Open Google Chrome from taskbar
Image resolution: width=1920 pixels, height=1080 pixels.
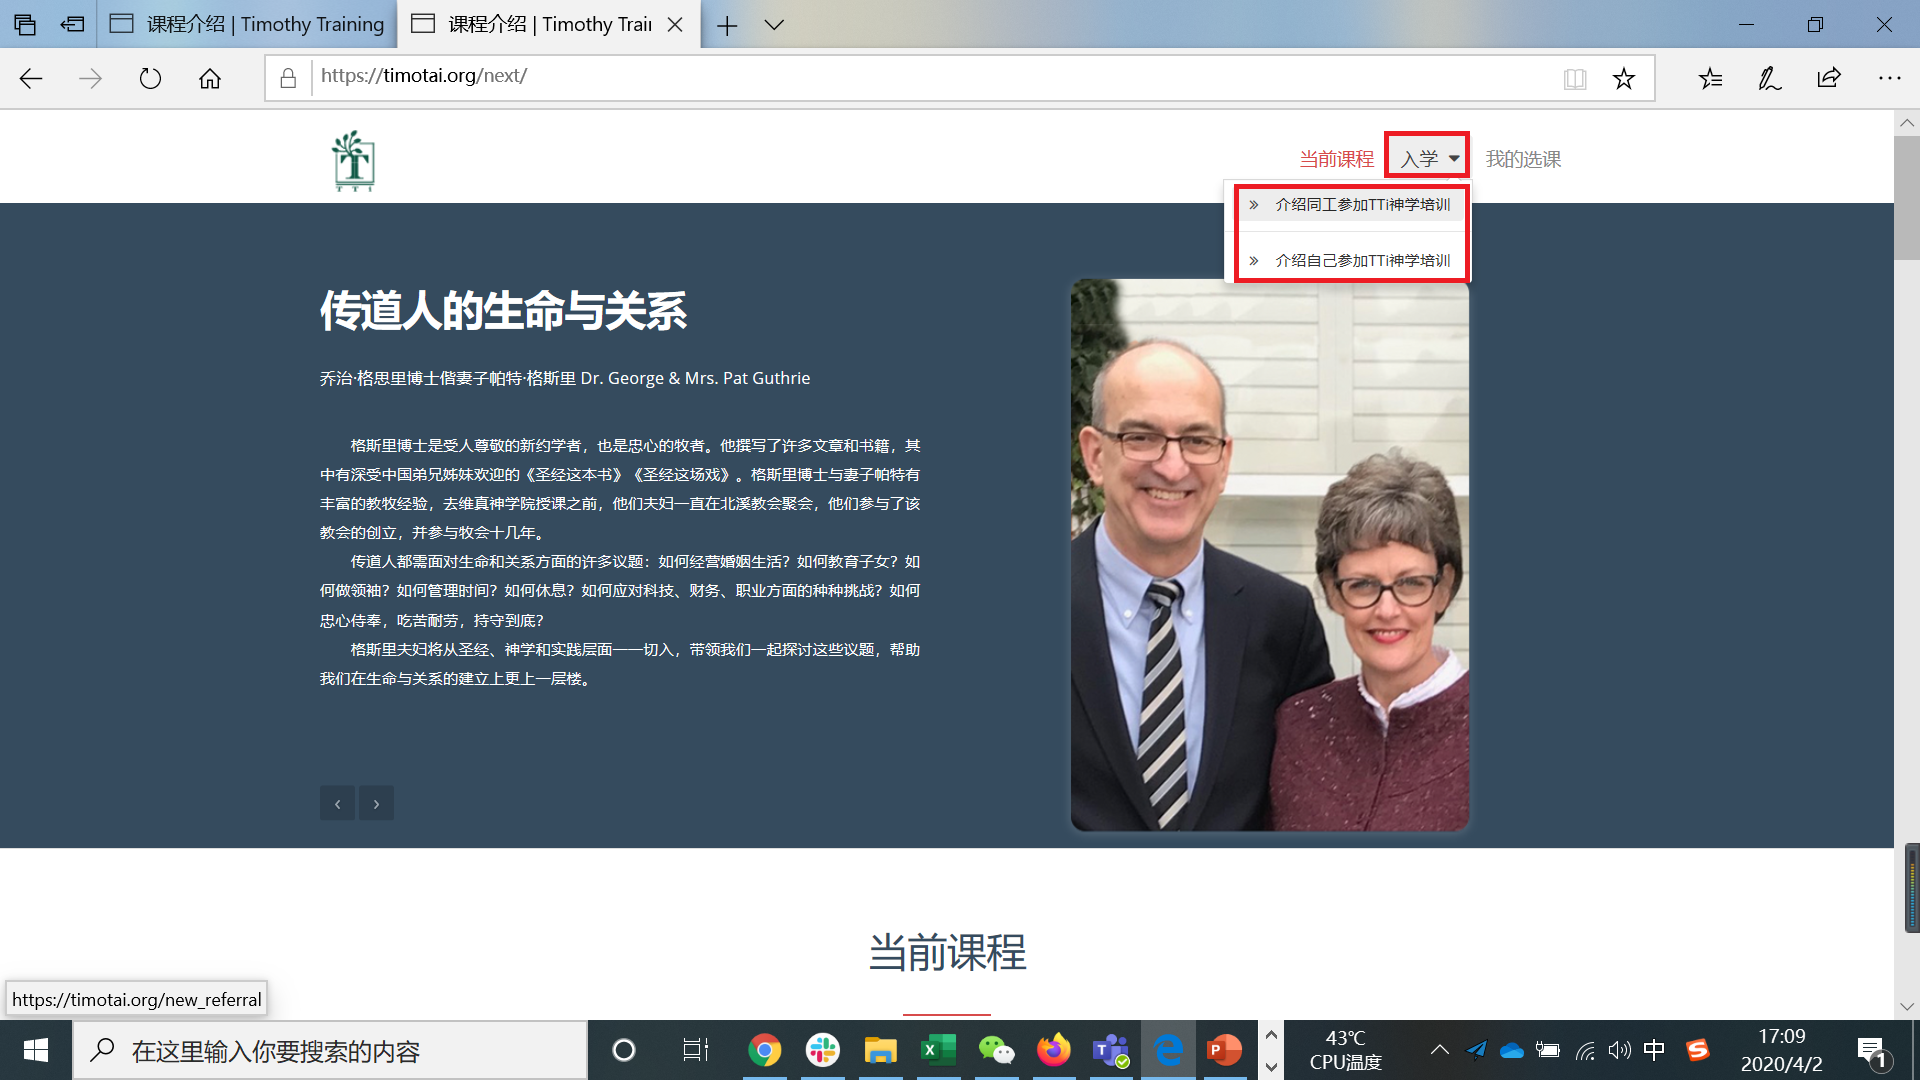(765, 1050)
